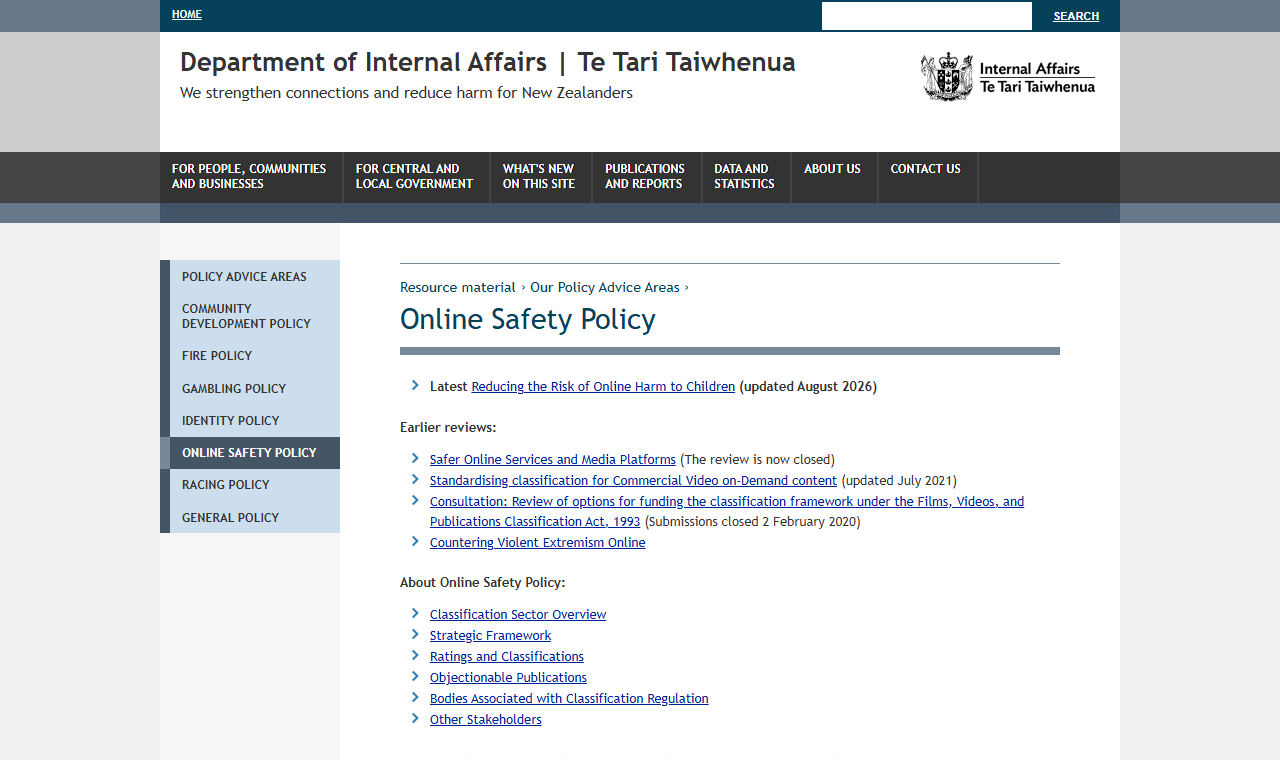
Task: Open Classification Sector Overview link
Action: pos(518,614)
